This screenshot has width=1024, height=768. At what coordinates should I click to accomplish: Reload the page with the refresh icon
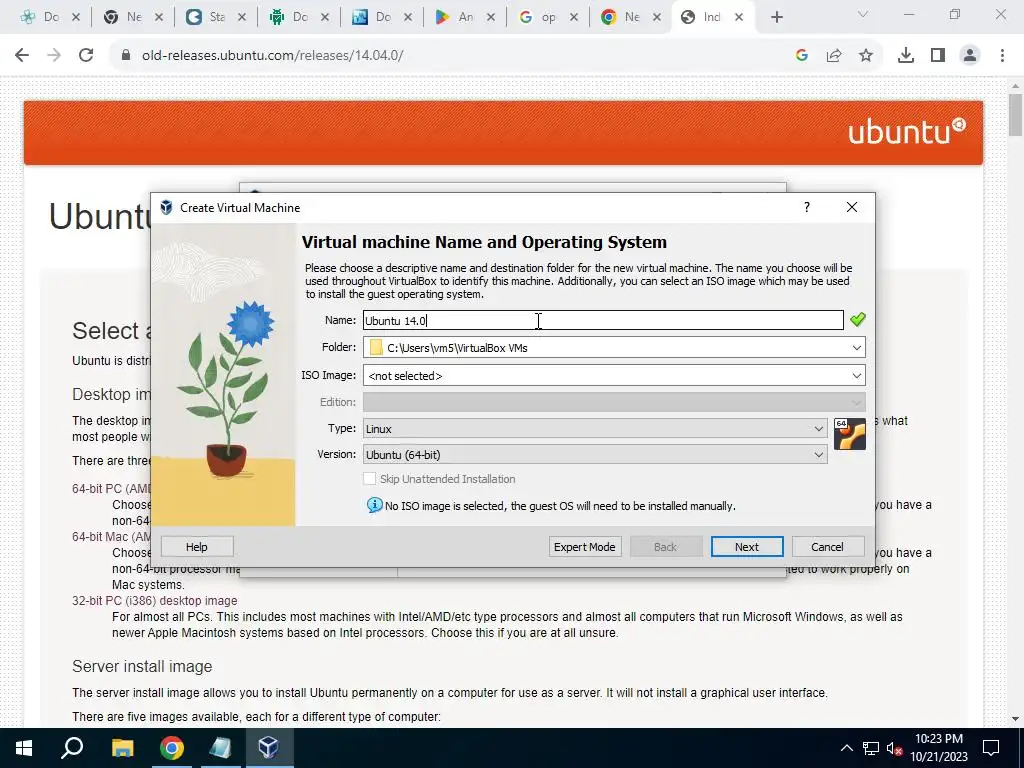pyautogui.click(x=86, y=56)
